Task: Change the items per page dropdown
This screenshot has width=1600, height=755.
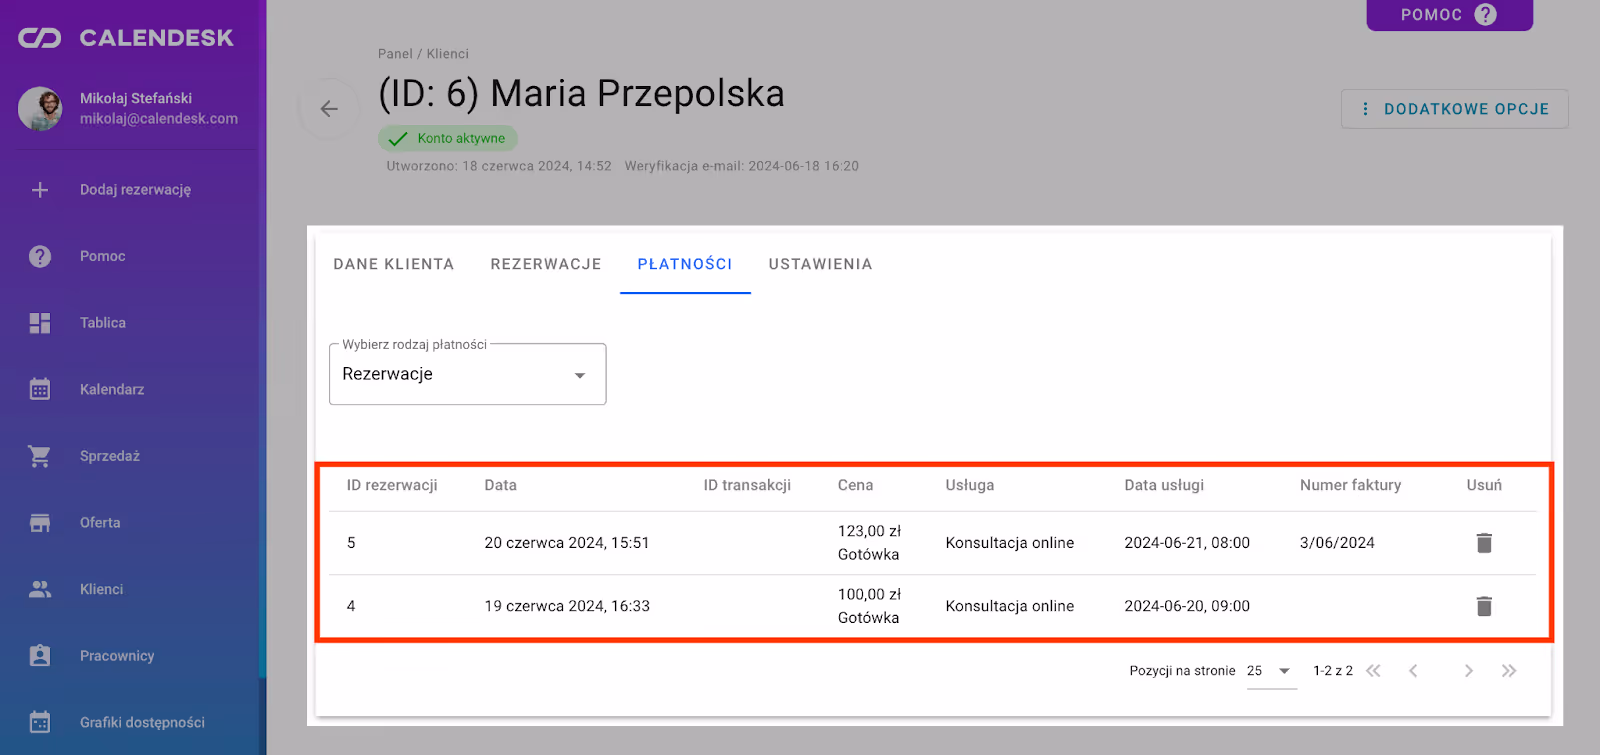Action: (1270, 671)
